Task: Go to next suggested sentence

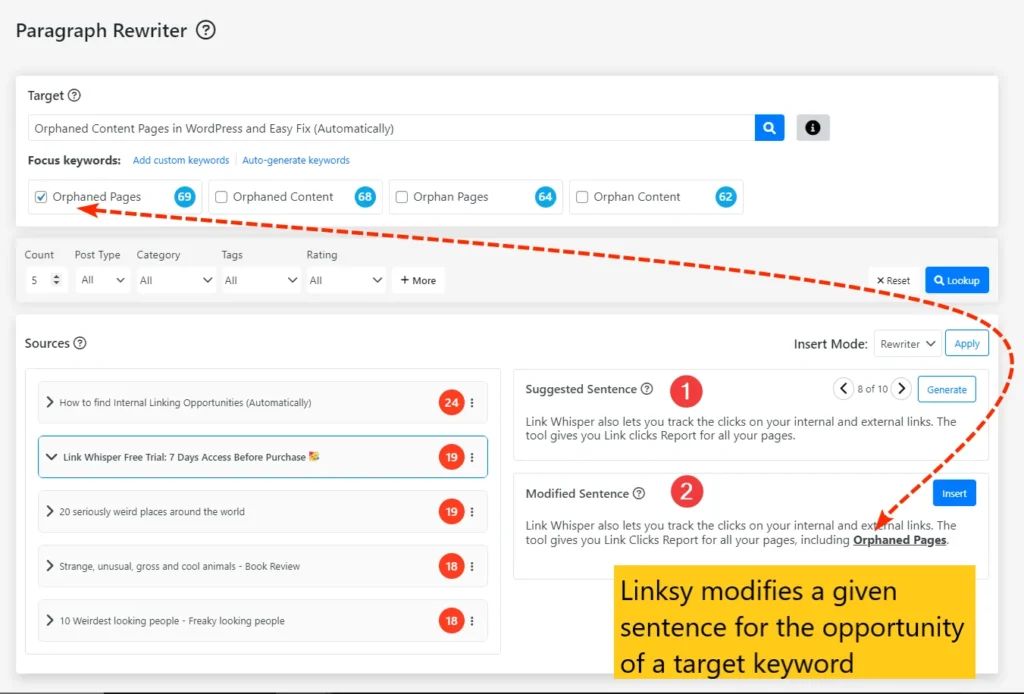Action: click(x=901, y=389)
